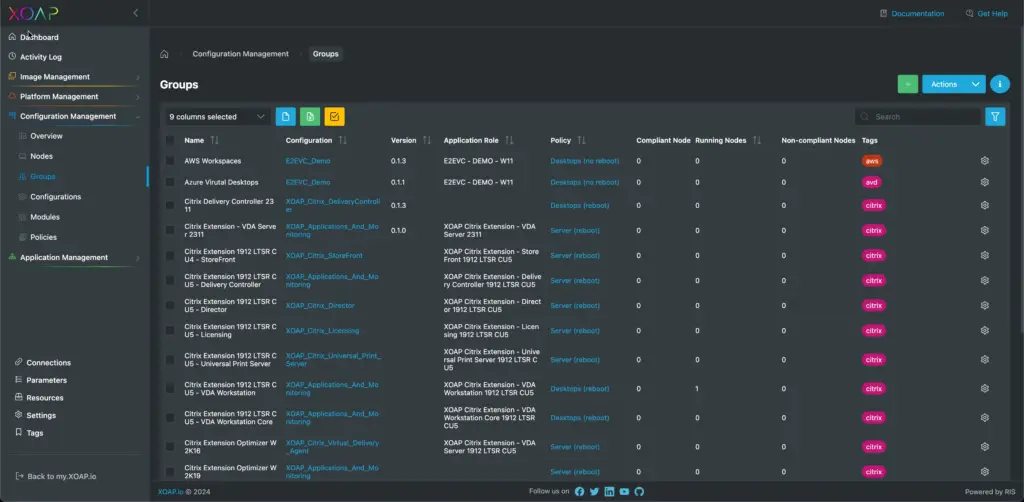
Task: Click the aws tag badge
Action: pos(871,161)
